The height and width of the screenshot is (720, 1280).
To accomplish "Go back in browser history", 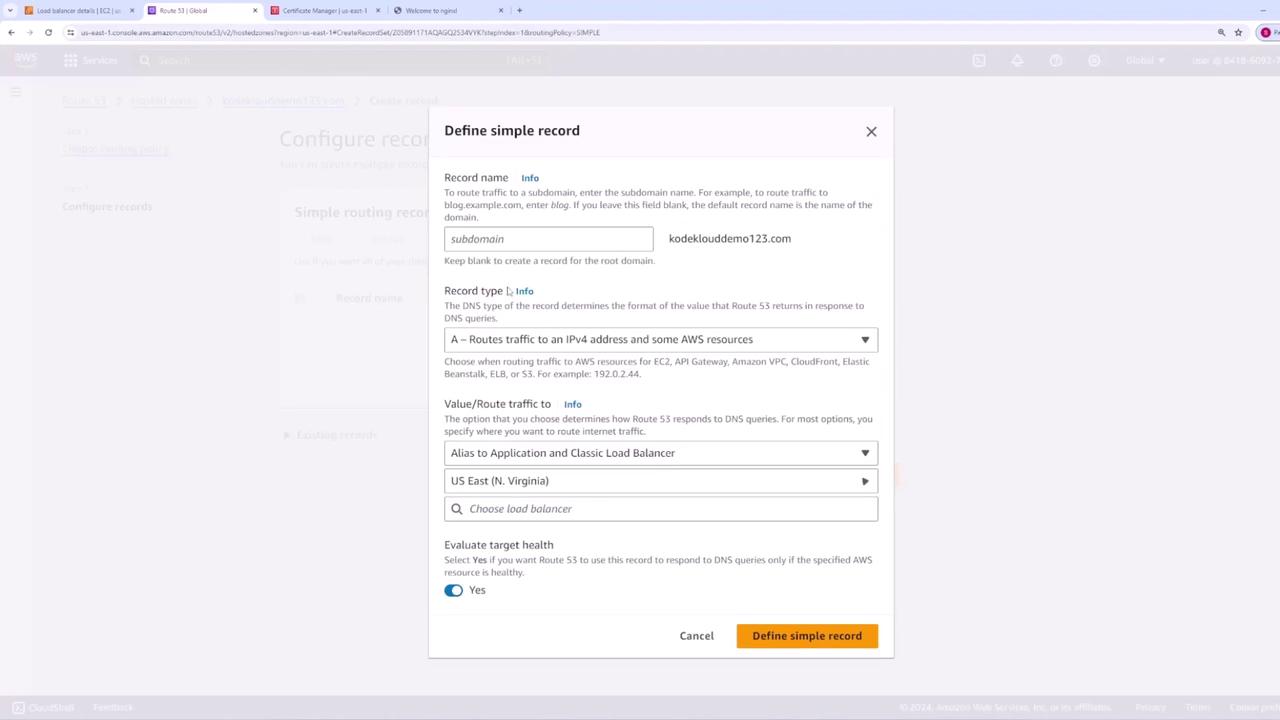I will [x=11, y=32].
